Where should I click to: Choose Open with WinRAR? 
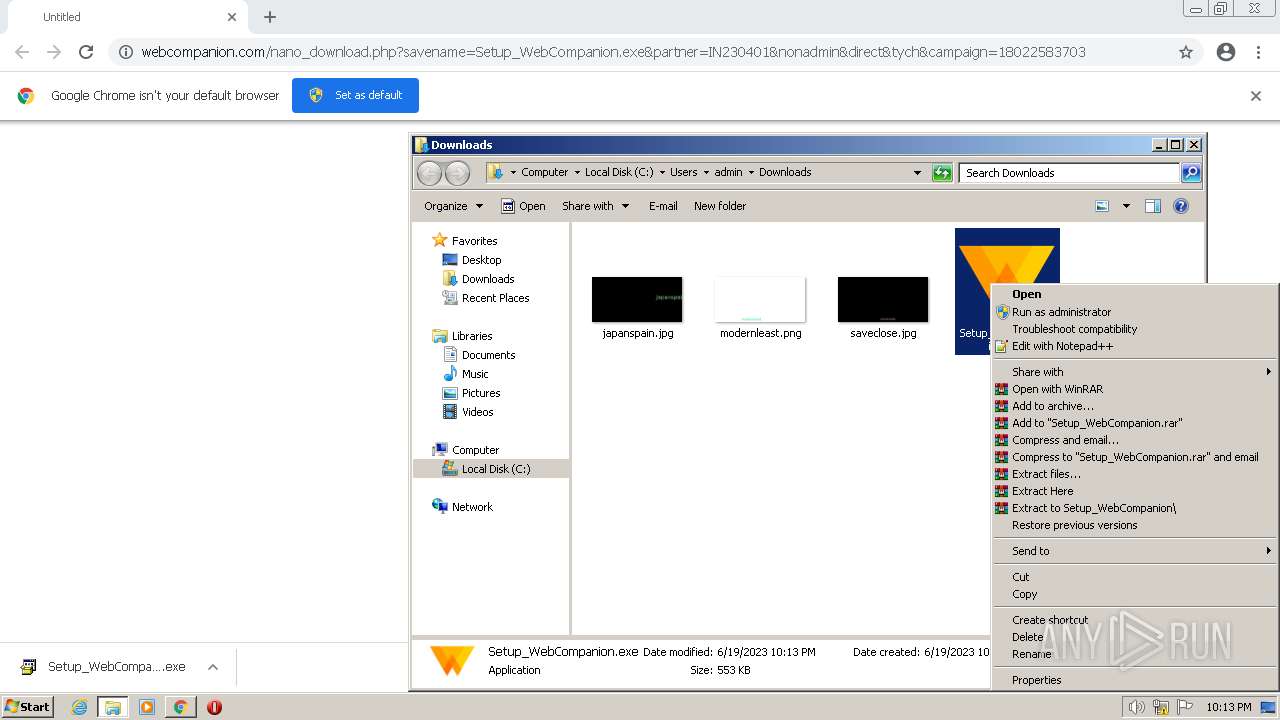coord(1135,389)
